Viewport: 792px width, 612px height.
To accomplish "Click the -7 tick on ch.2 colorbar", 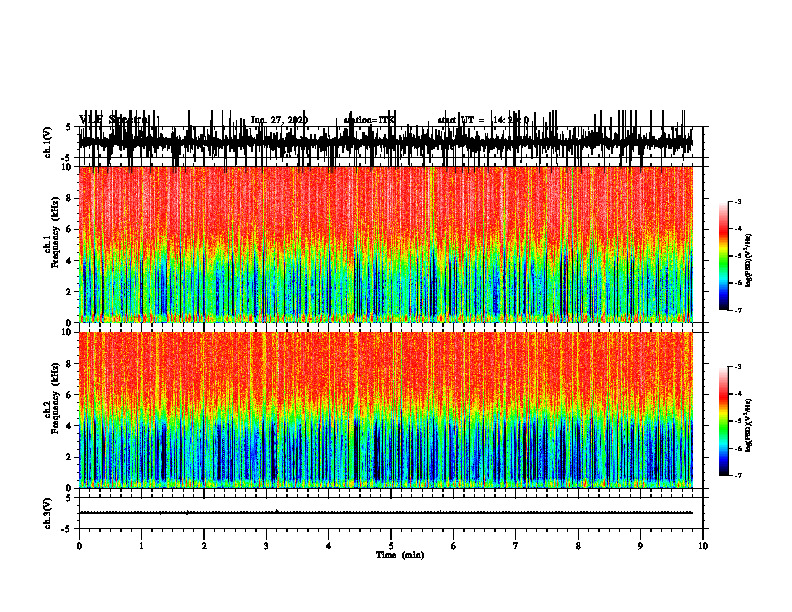I will click(738, 475).
